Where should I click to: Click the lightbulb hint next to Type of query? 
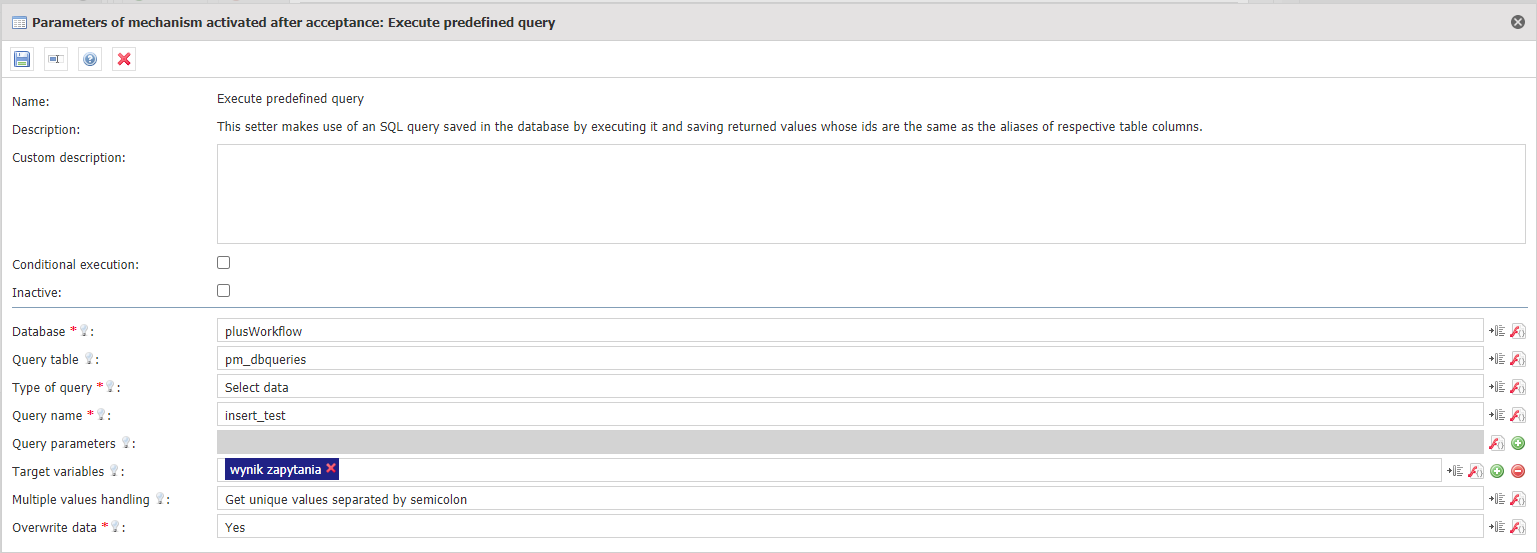pyautogui.click(x=110, y=386)
